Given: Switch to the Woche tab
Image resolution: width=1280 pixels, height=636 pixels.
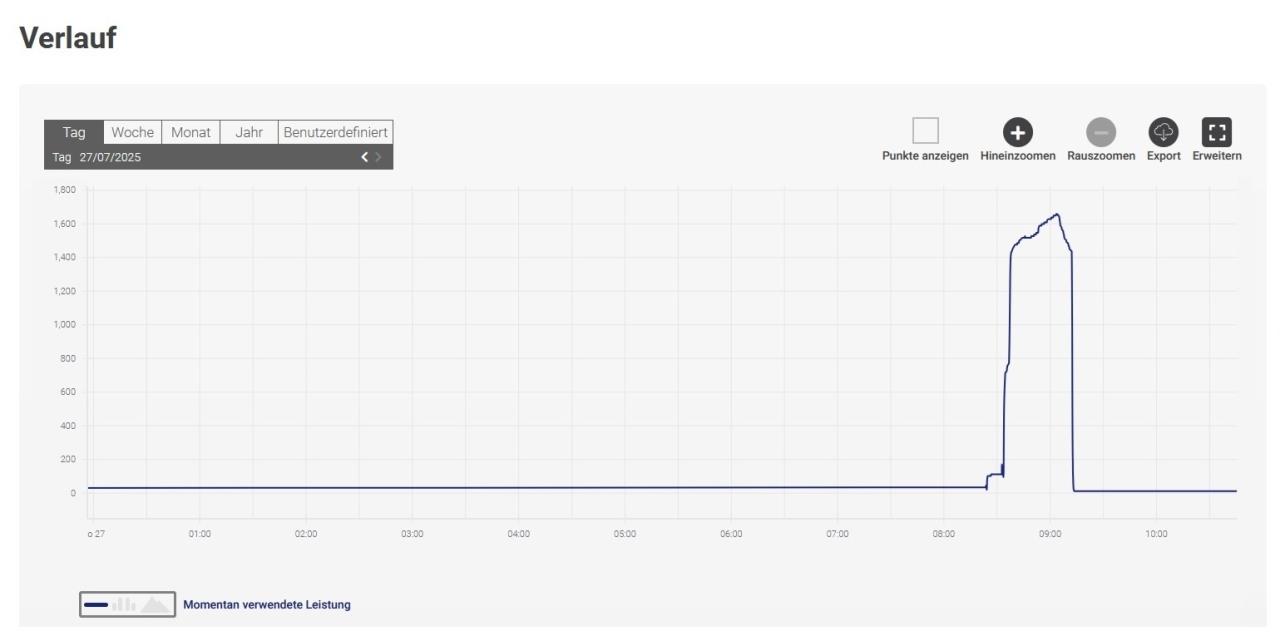Looking at the screenshot, I should click(x=132, y=132).
